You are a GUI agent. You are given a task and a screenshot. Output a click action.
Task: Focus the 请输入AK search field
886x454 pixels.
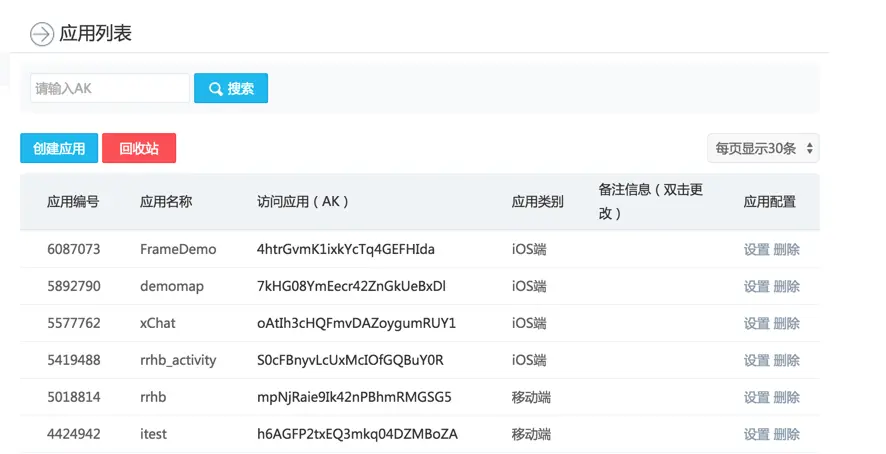(110, 88)
